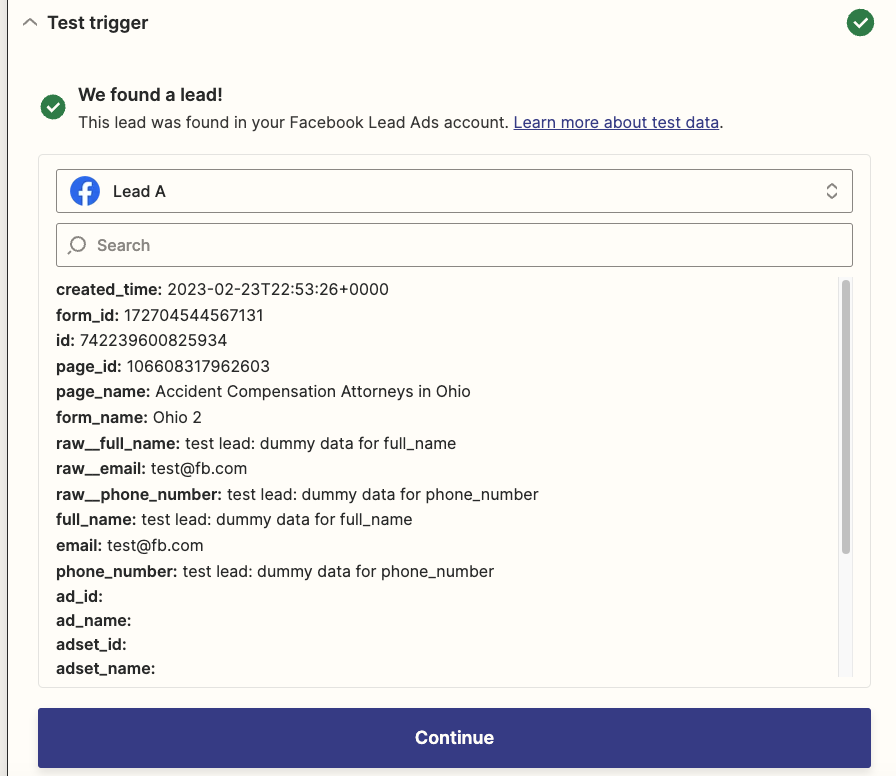Select the empty ad_id row

coord(79,597)
